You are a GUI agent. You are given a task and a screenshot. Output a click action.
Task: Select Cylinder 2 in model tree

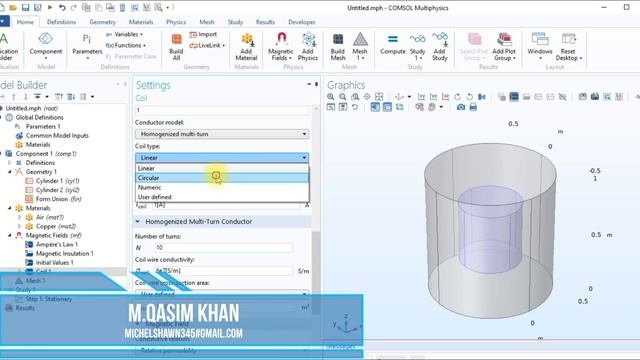coord(53,190)
